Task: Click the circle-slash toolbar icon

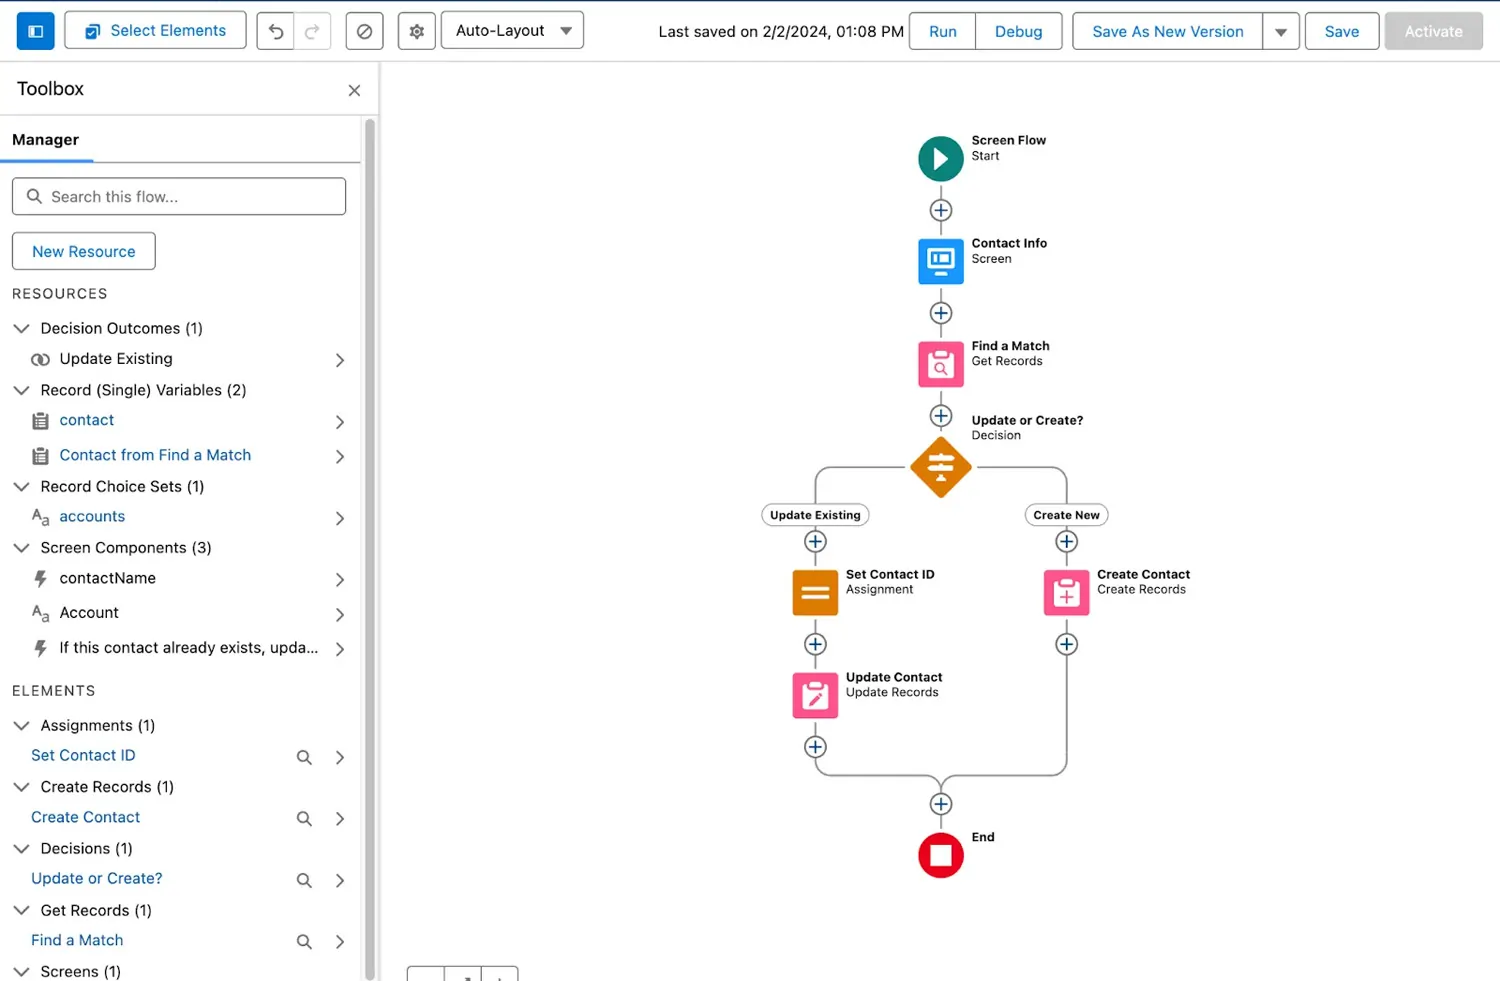Action: pyautogui.click(x=364, y=31)
